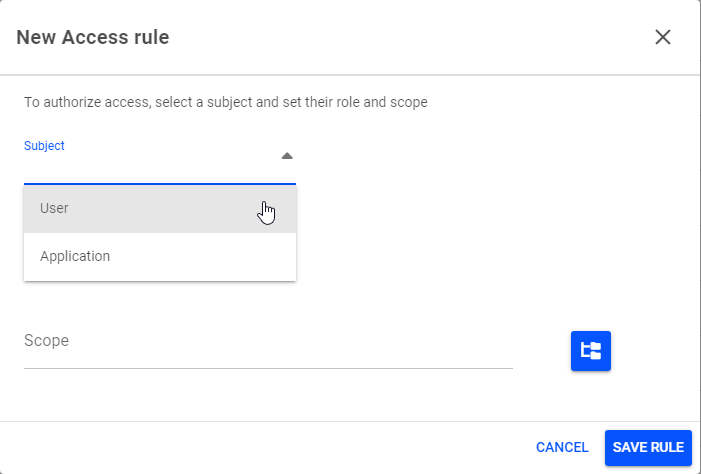Click the upward triangle in Subject

(287, 156)
